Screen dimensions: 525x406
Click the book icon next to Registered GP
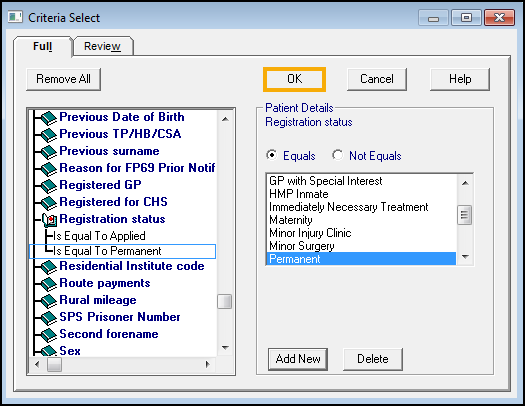click(49, 186)
